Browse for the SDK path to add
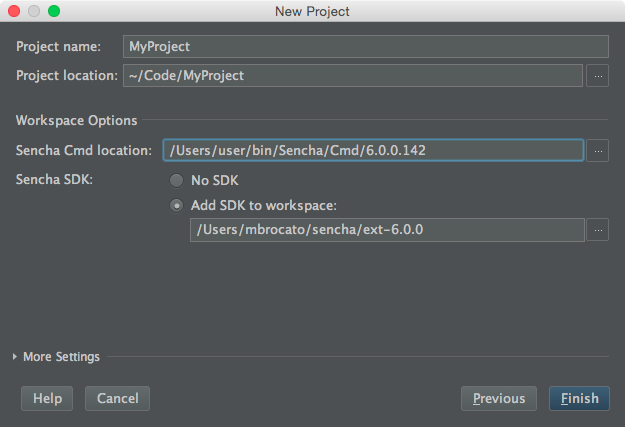This screenshot has width=625, height=427. [597, 230]
